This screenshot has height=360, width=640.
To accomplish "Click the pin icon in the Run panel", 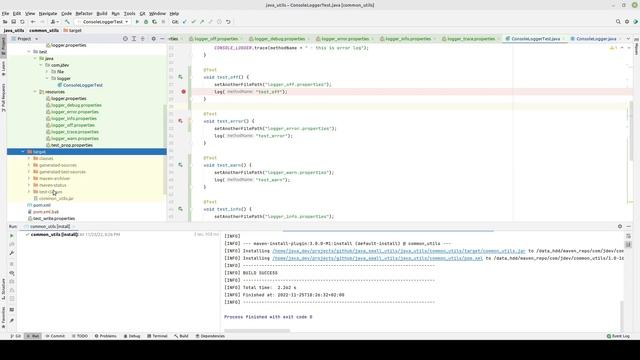I will point(11,321).
